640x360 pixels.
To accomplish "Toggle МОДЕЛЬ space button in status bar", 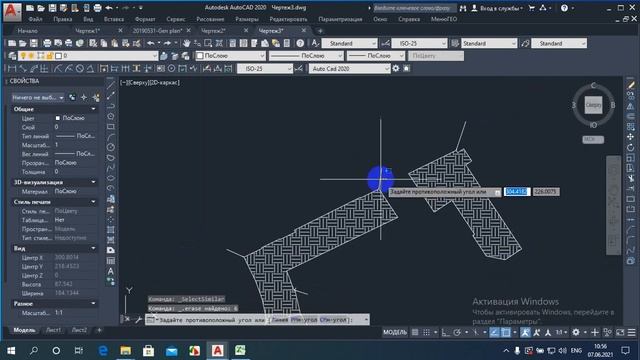I will (395, 333).
